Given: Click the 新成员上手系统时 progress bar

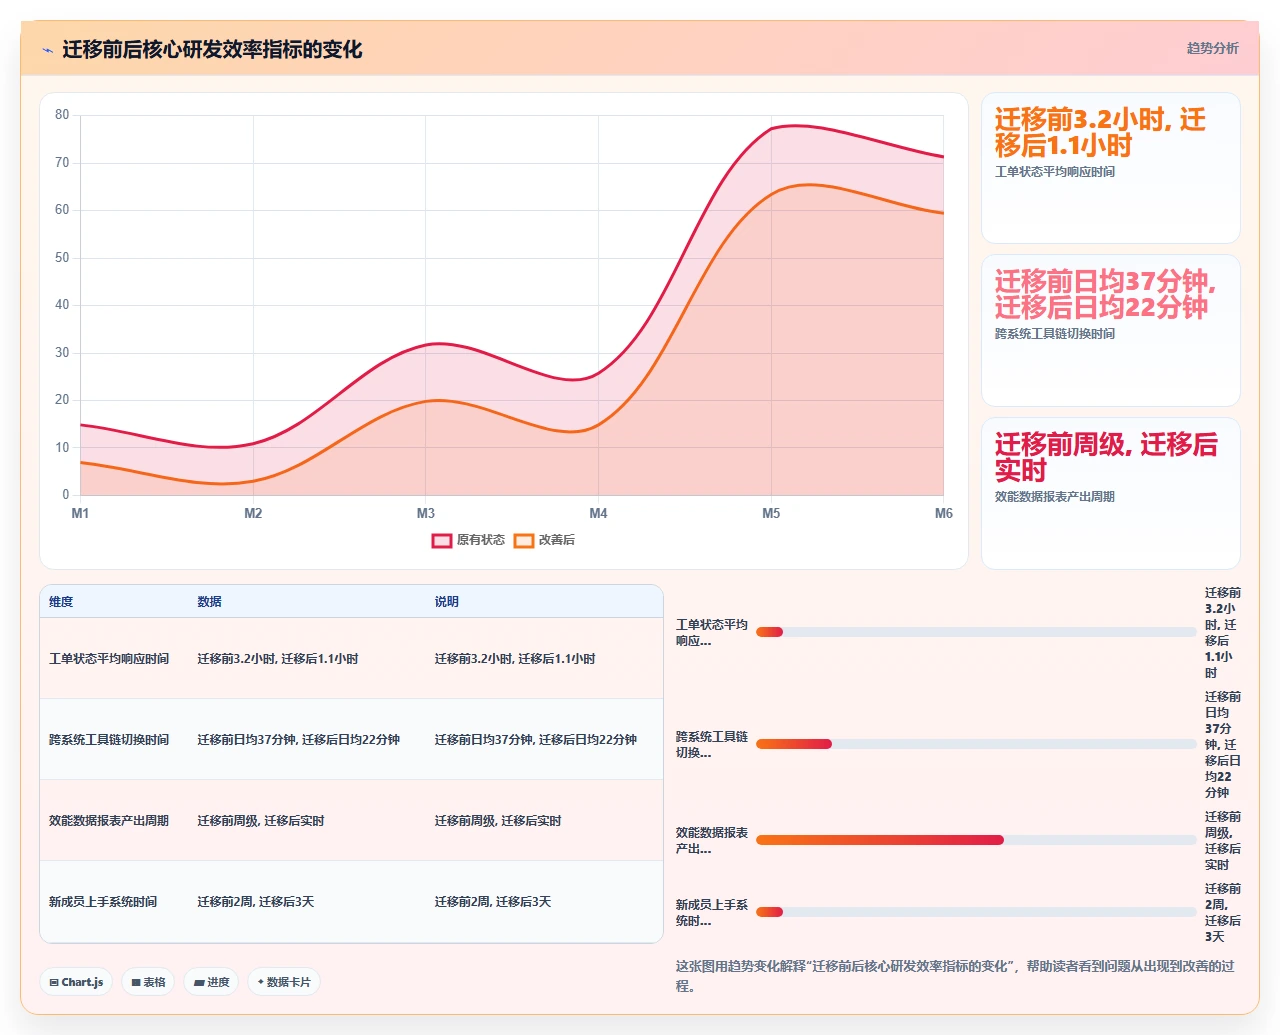Looking at the screenshot, I should (976, 912).
